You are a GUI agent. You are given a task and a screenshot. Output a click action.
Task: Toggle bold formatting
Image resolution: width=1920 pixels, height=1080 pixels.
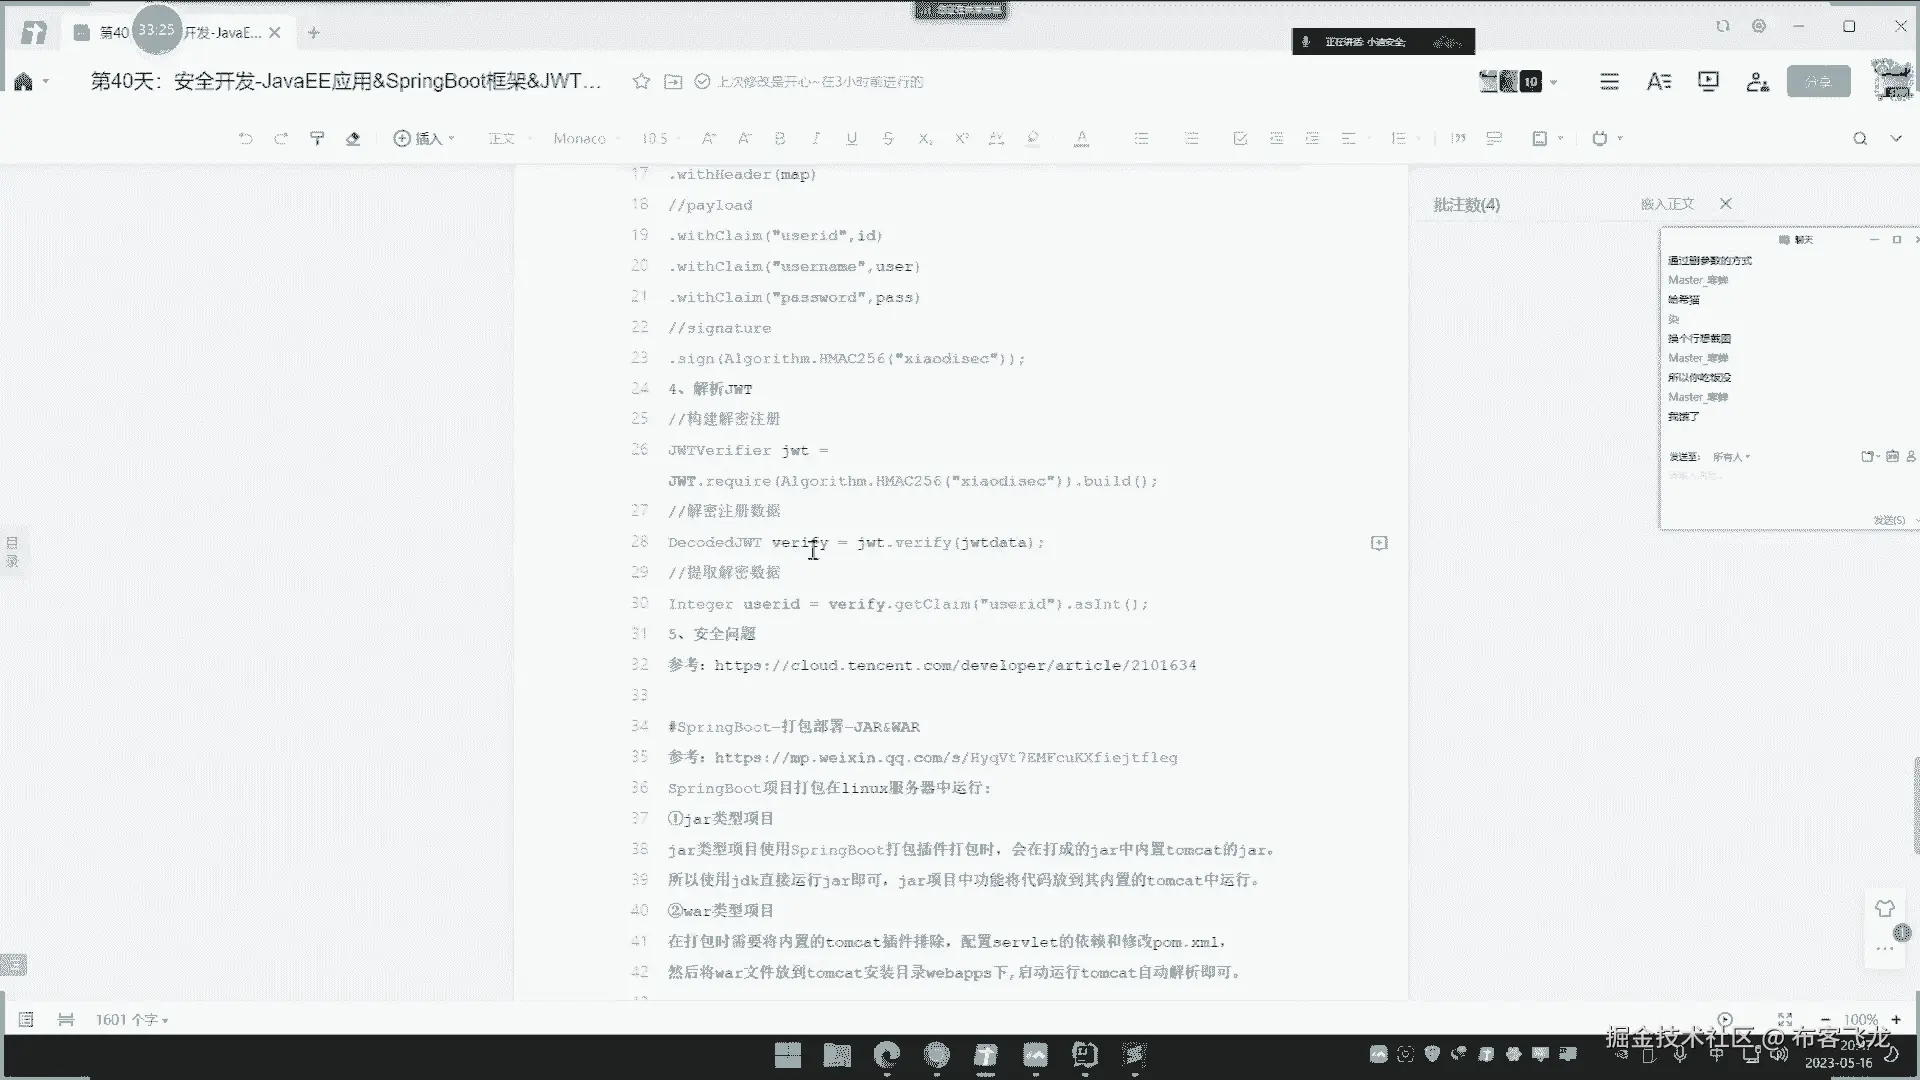tap(780, 139)
